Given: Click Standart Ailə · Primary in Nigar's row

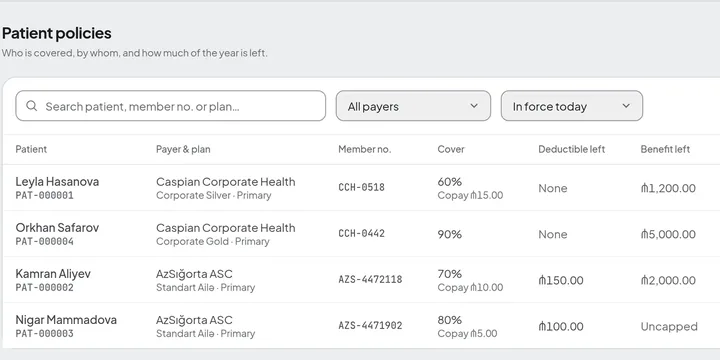Looking at the screenshot, I should pyautogui.click(x=205, y=334).
